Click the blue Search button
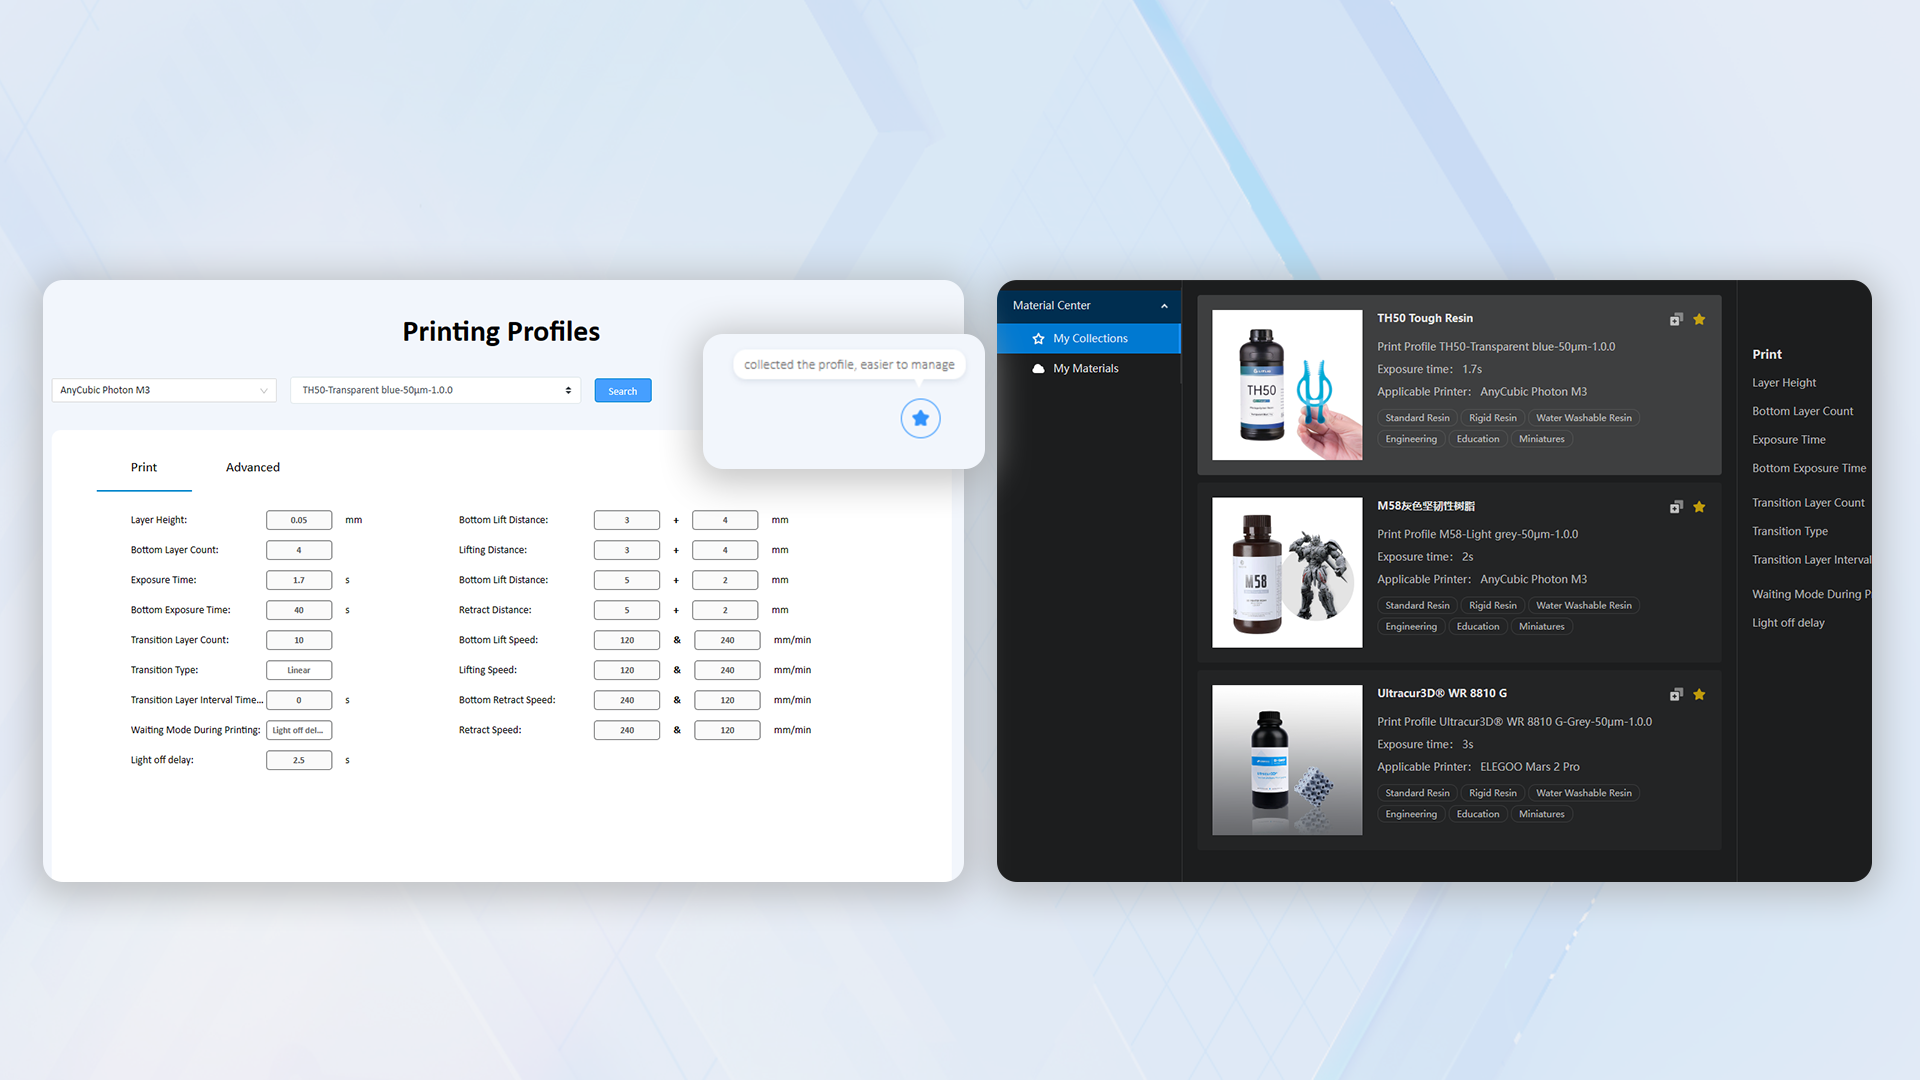The height and width of the screenshot is (1080, 1920). [623, 390]
